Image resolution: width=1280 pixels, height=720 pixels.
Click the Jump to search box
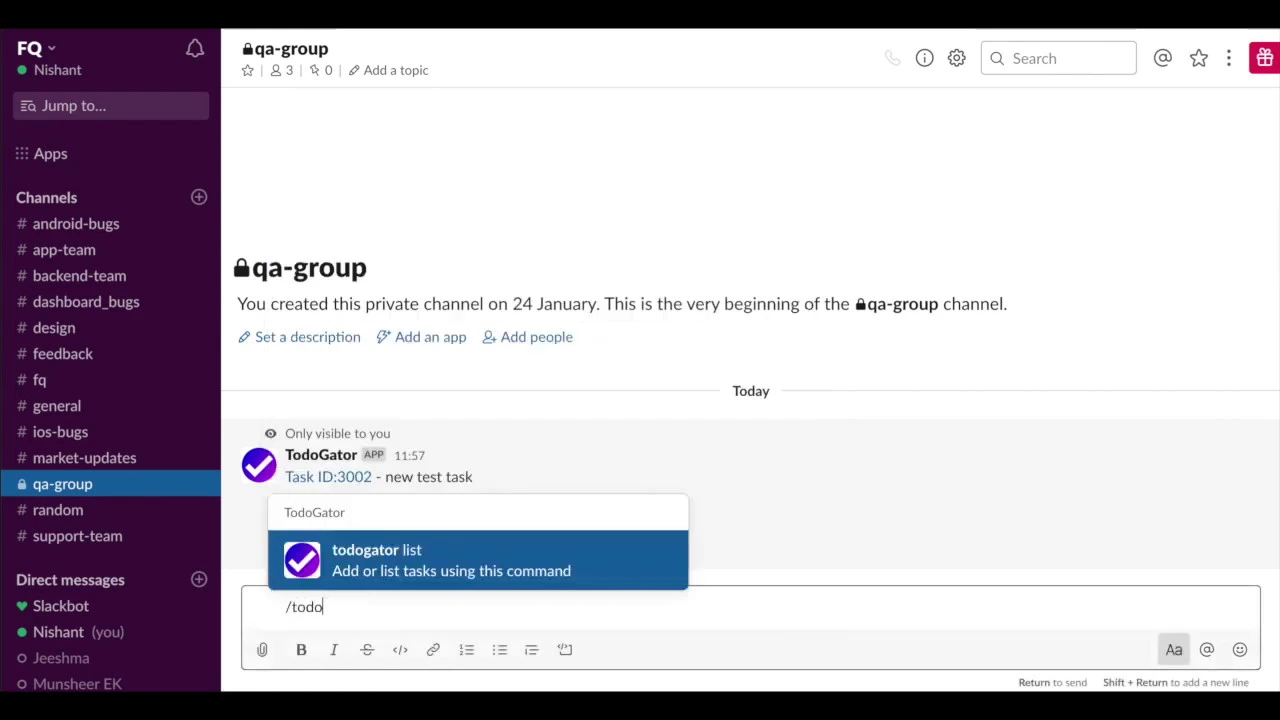(111, 106)
